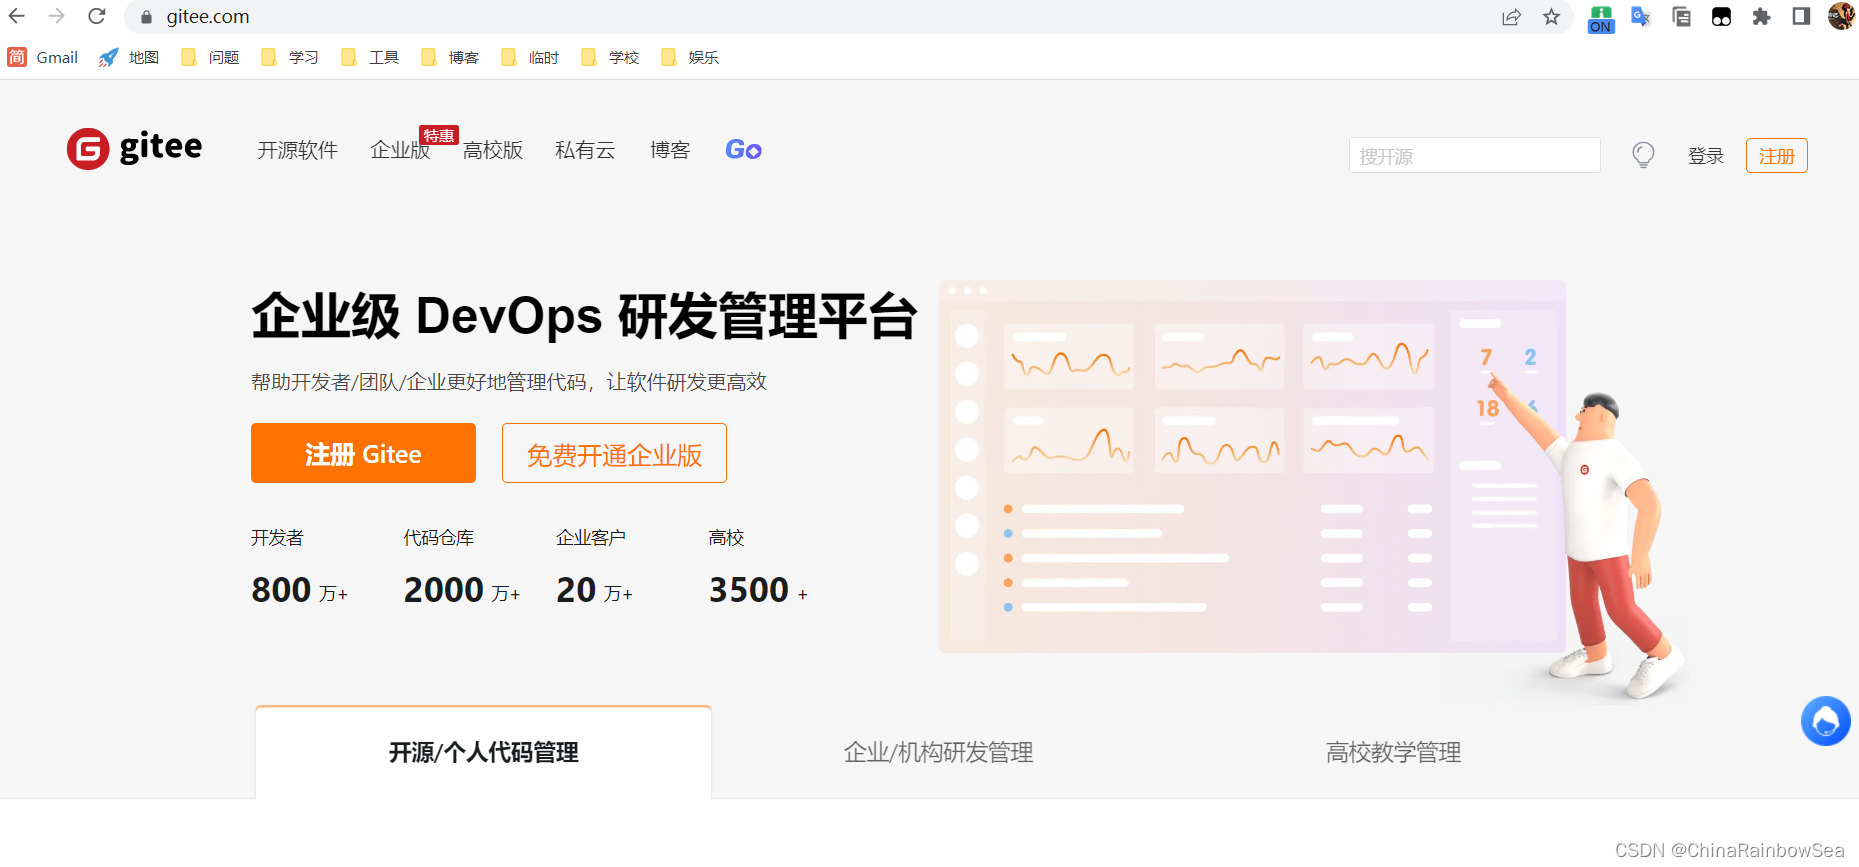Toggle the browser side panel icon
The width and height of the screenshot is (1859, 867).
click(x=1801, y=16)
